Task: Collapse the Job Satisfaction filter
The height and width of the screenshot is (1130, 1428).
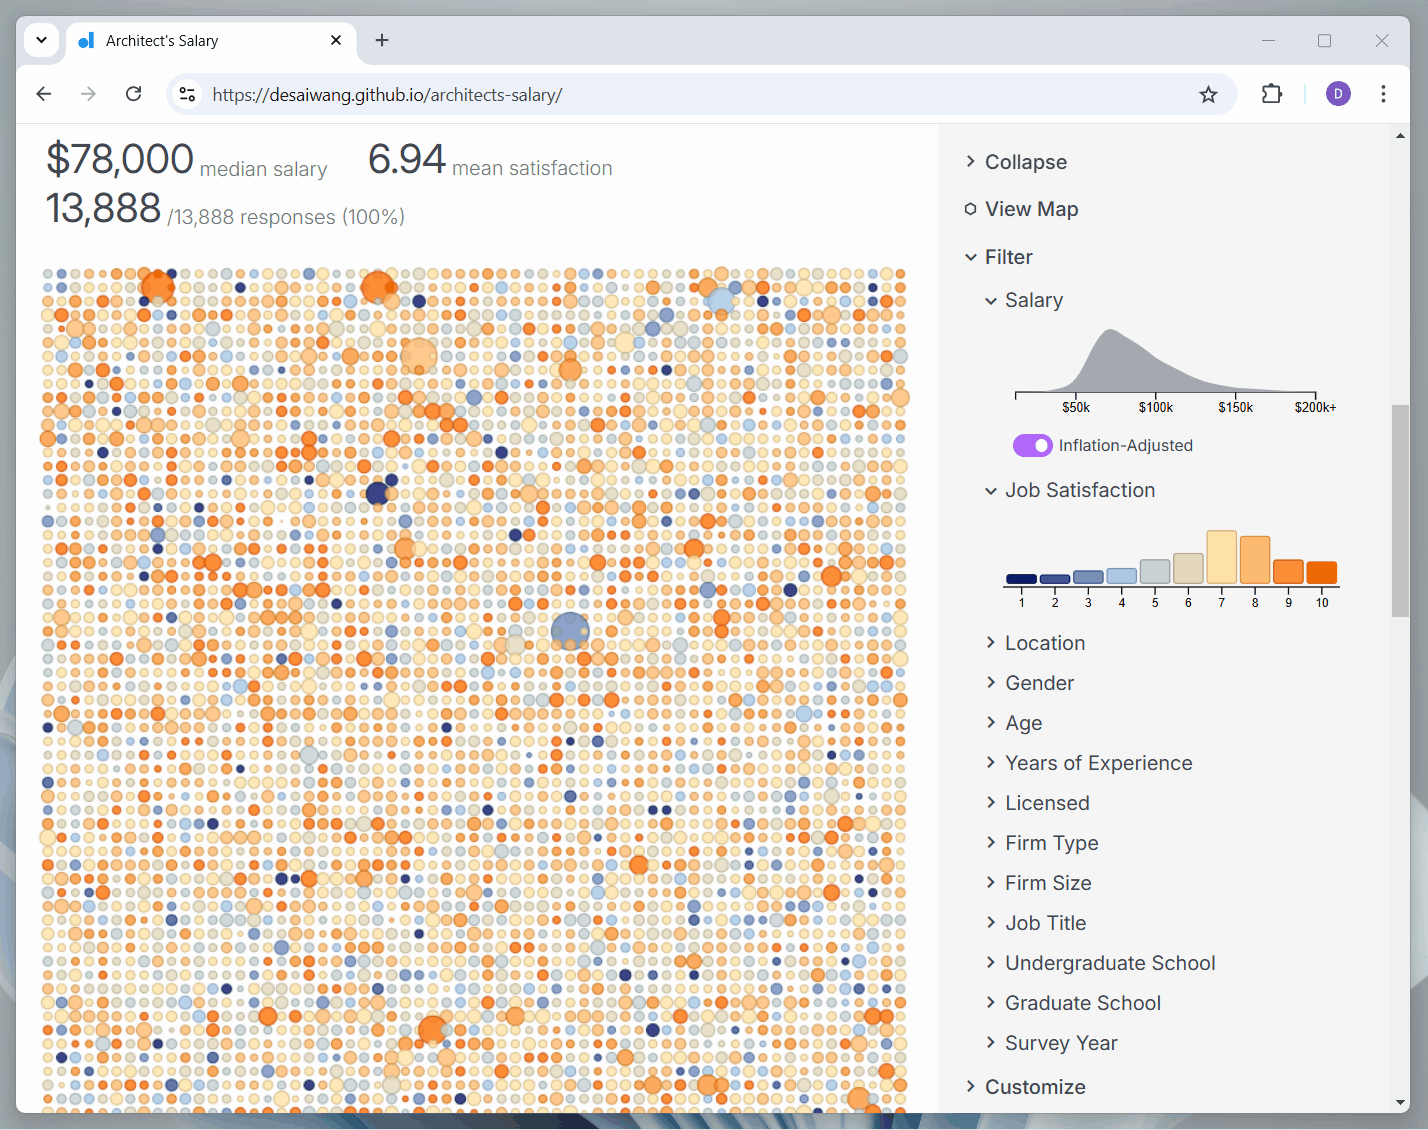Action: (1070, 490)
